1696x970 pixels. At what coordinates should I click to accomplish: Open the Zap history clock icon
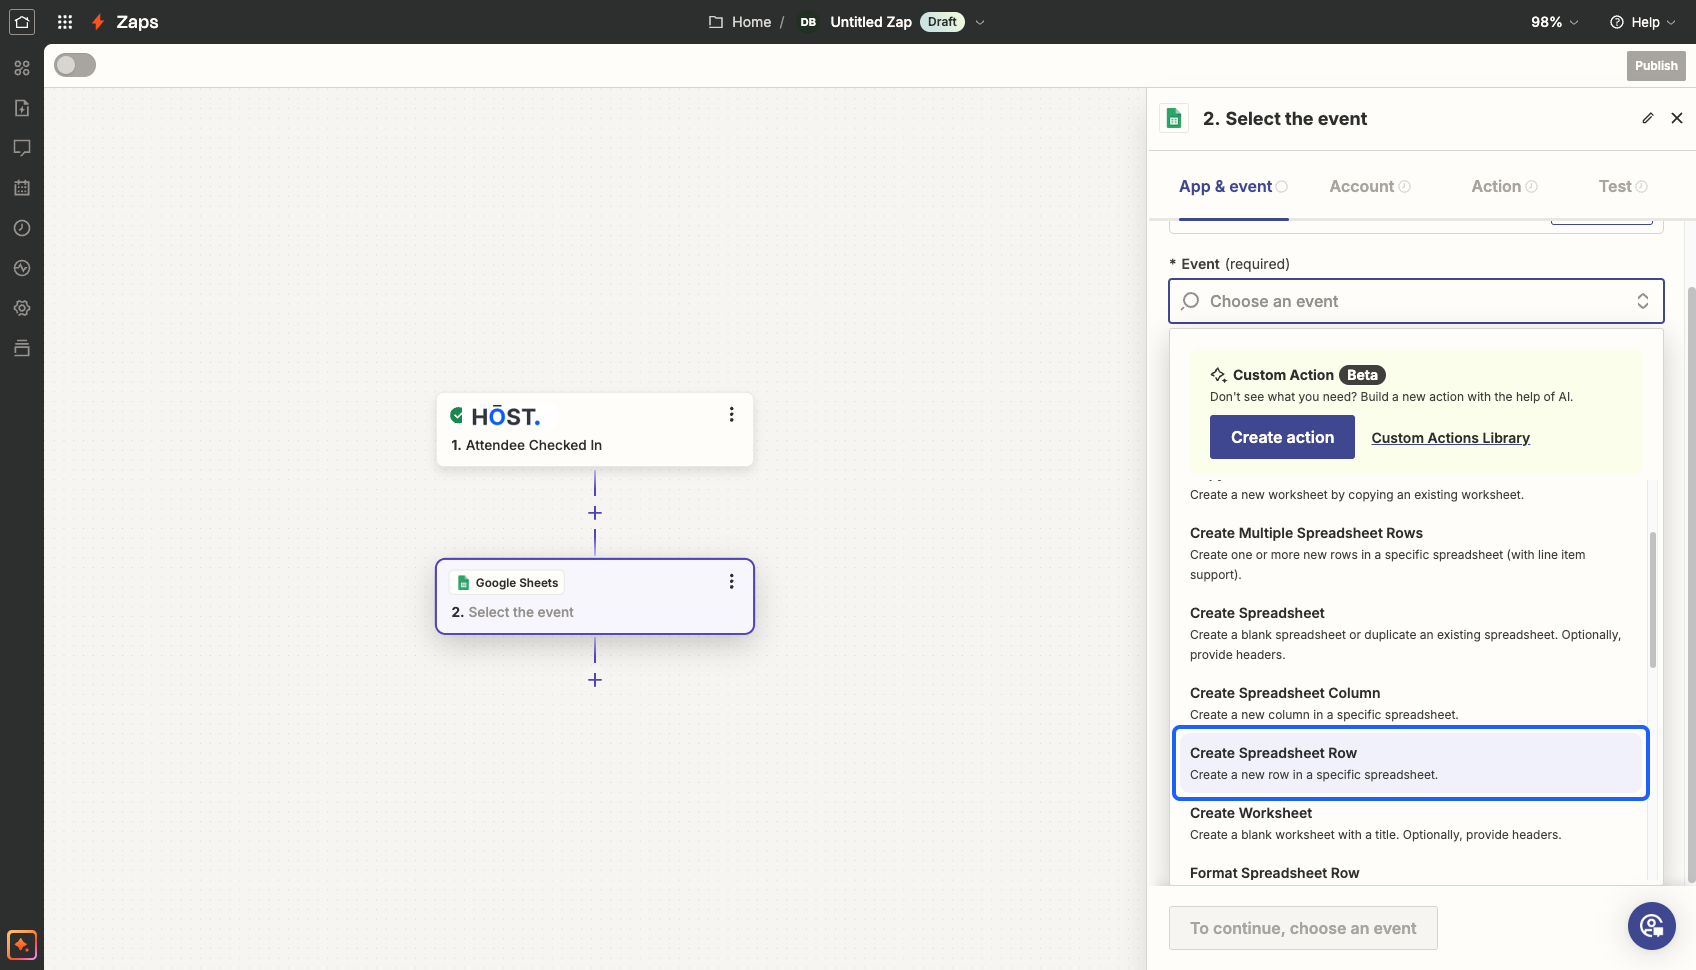(22, 228)
